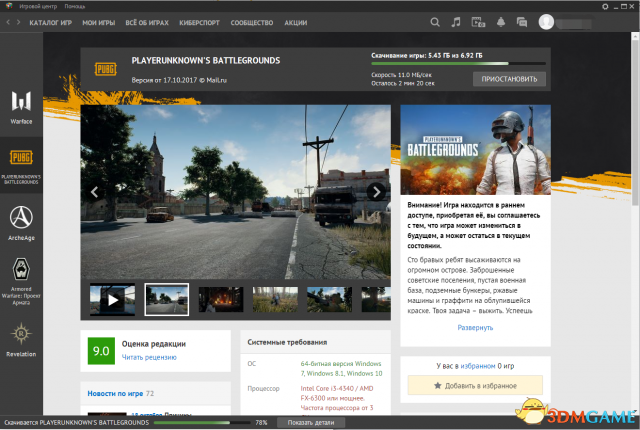Select Warface in the sidebar
640x430 pixels.
[x=21, y=107]
